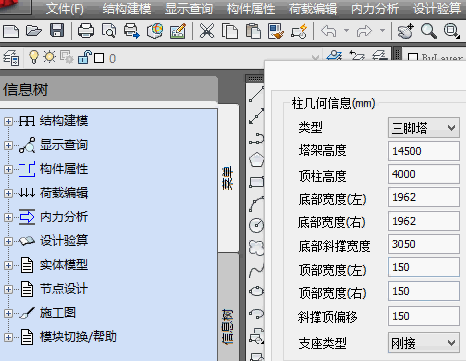Expand the 设计验算 tree node
The width and height of the screenshot is (466, 361).
point(8,241)
